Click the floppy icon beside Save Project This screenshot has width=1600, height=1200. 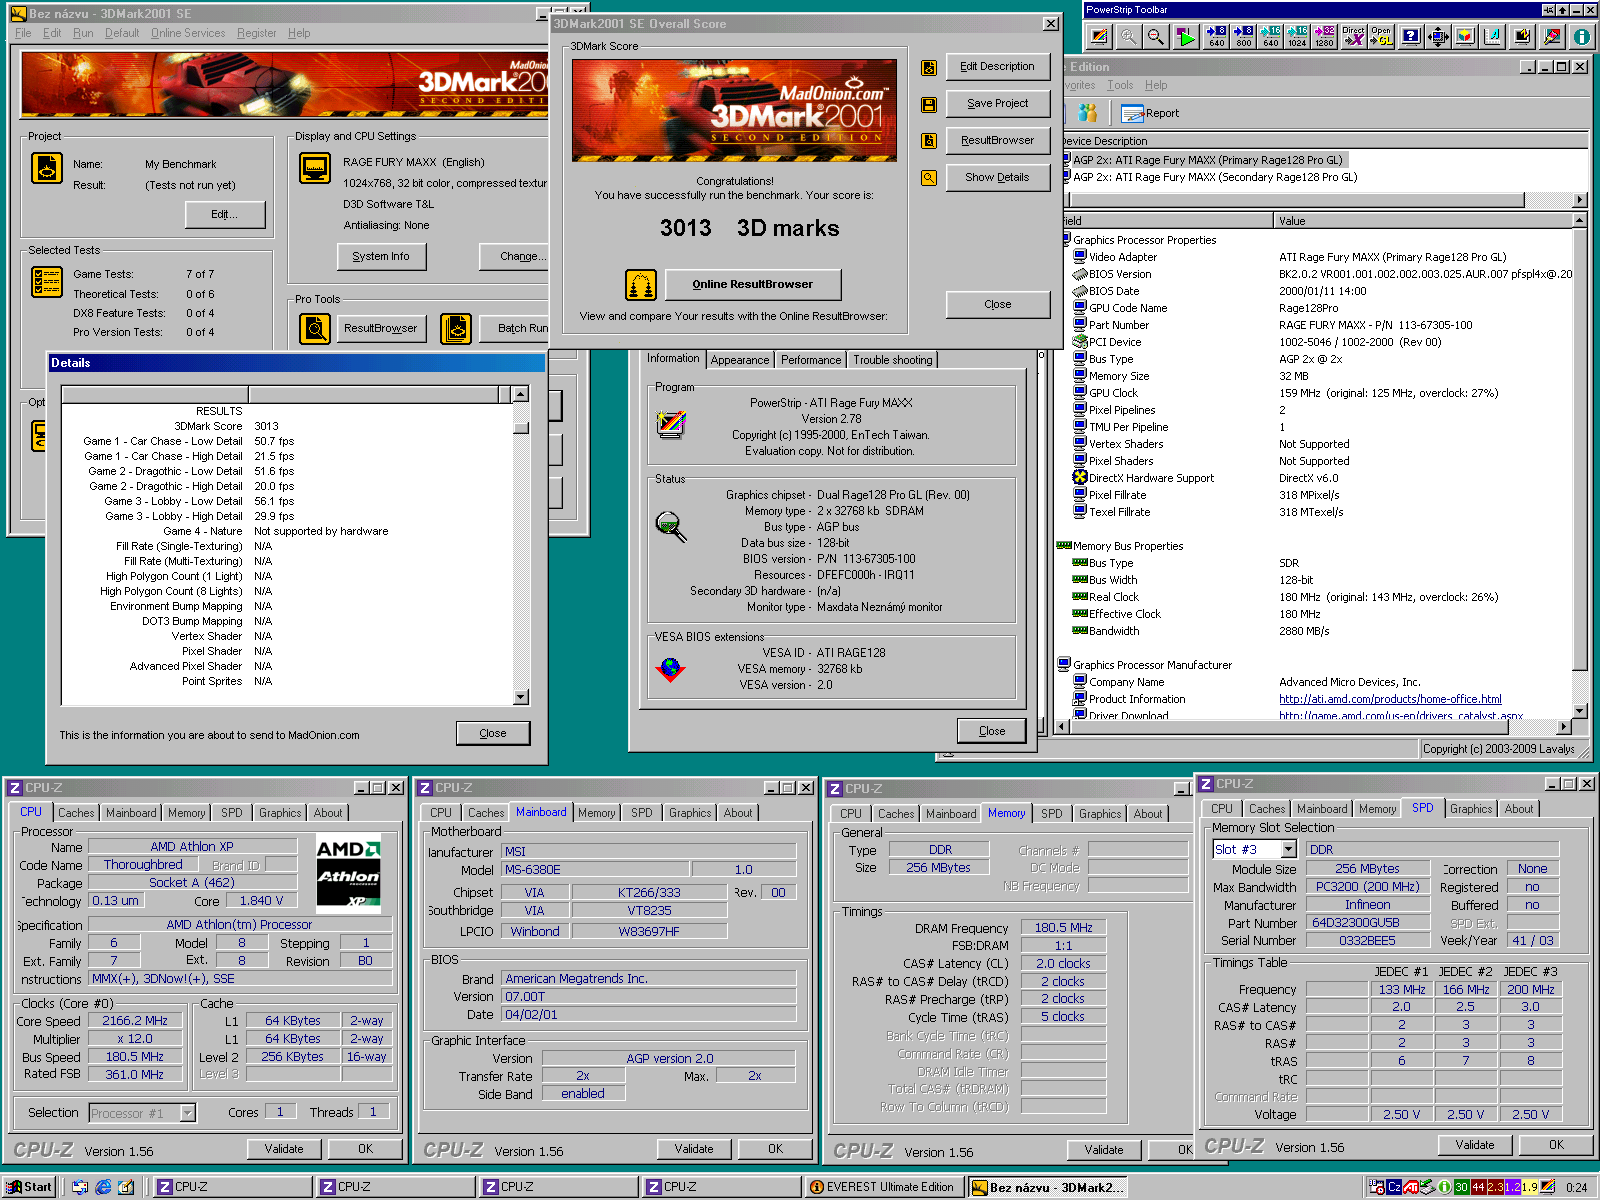[x=929, y=104]
